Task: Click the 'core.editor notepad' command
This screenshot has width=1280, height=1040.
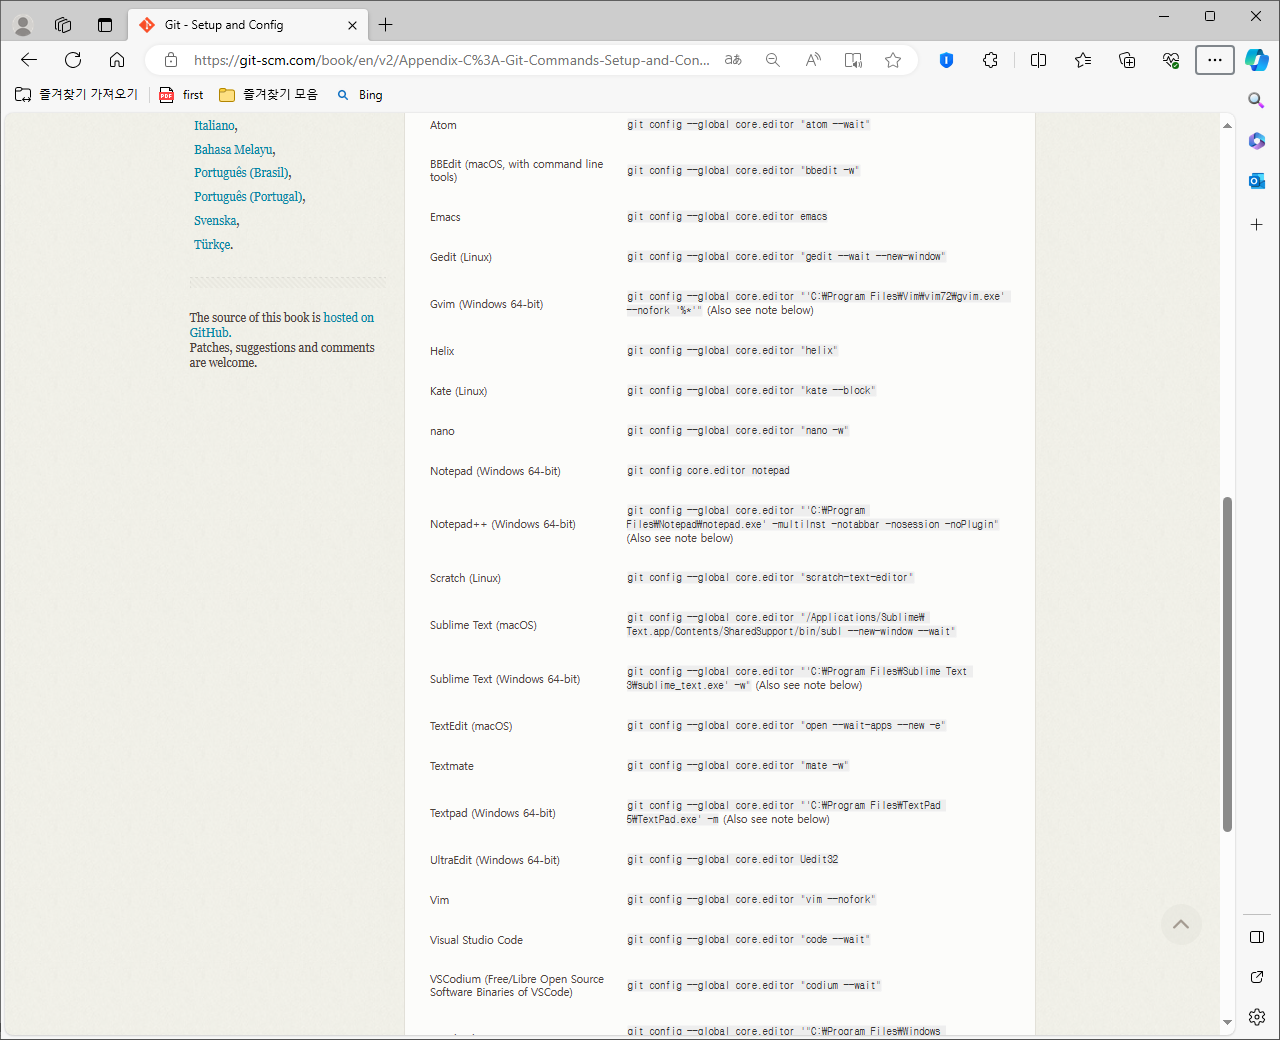Action: pos(708,471)
